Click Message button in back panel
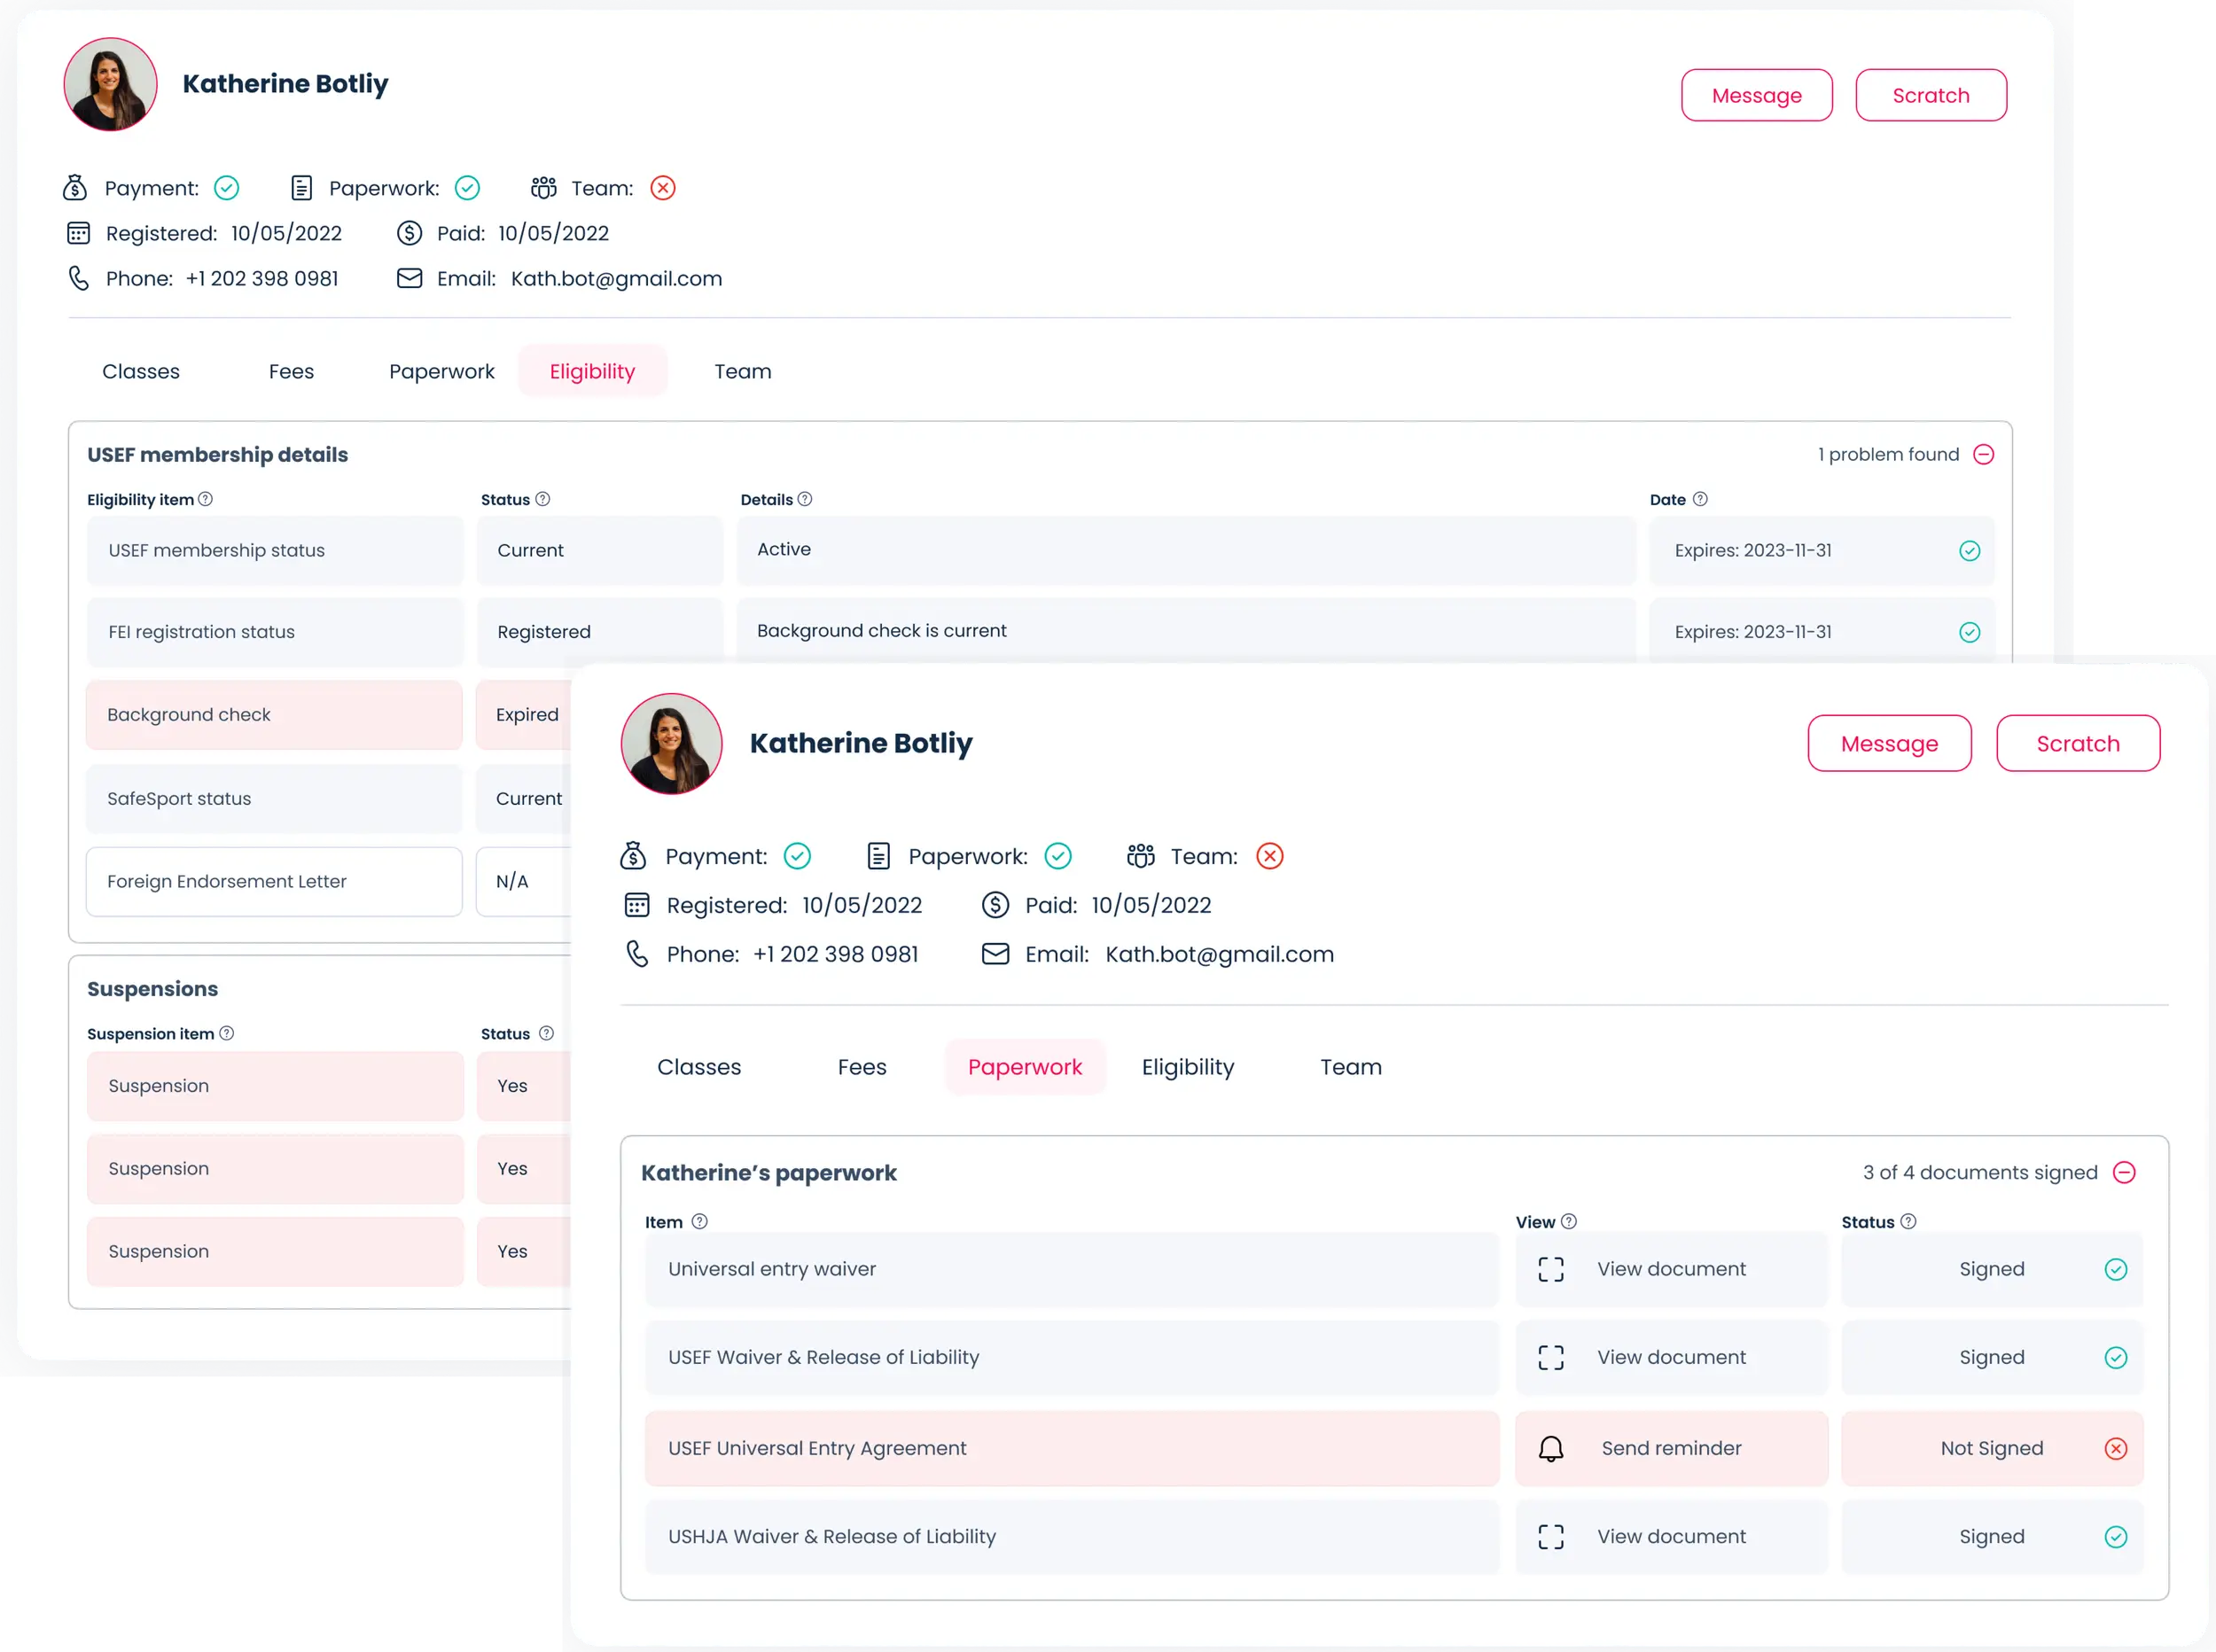Image resolution: width=2216 pixels, height=1652 pixels. (x=1756, y=95)
